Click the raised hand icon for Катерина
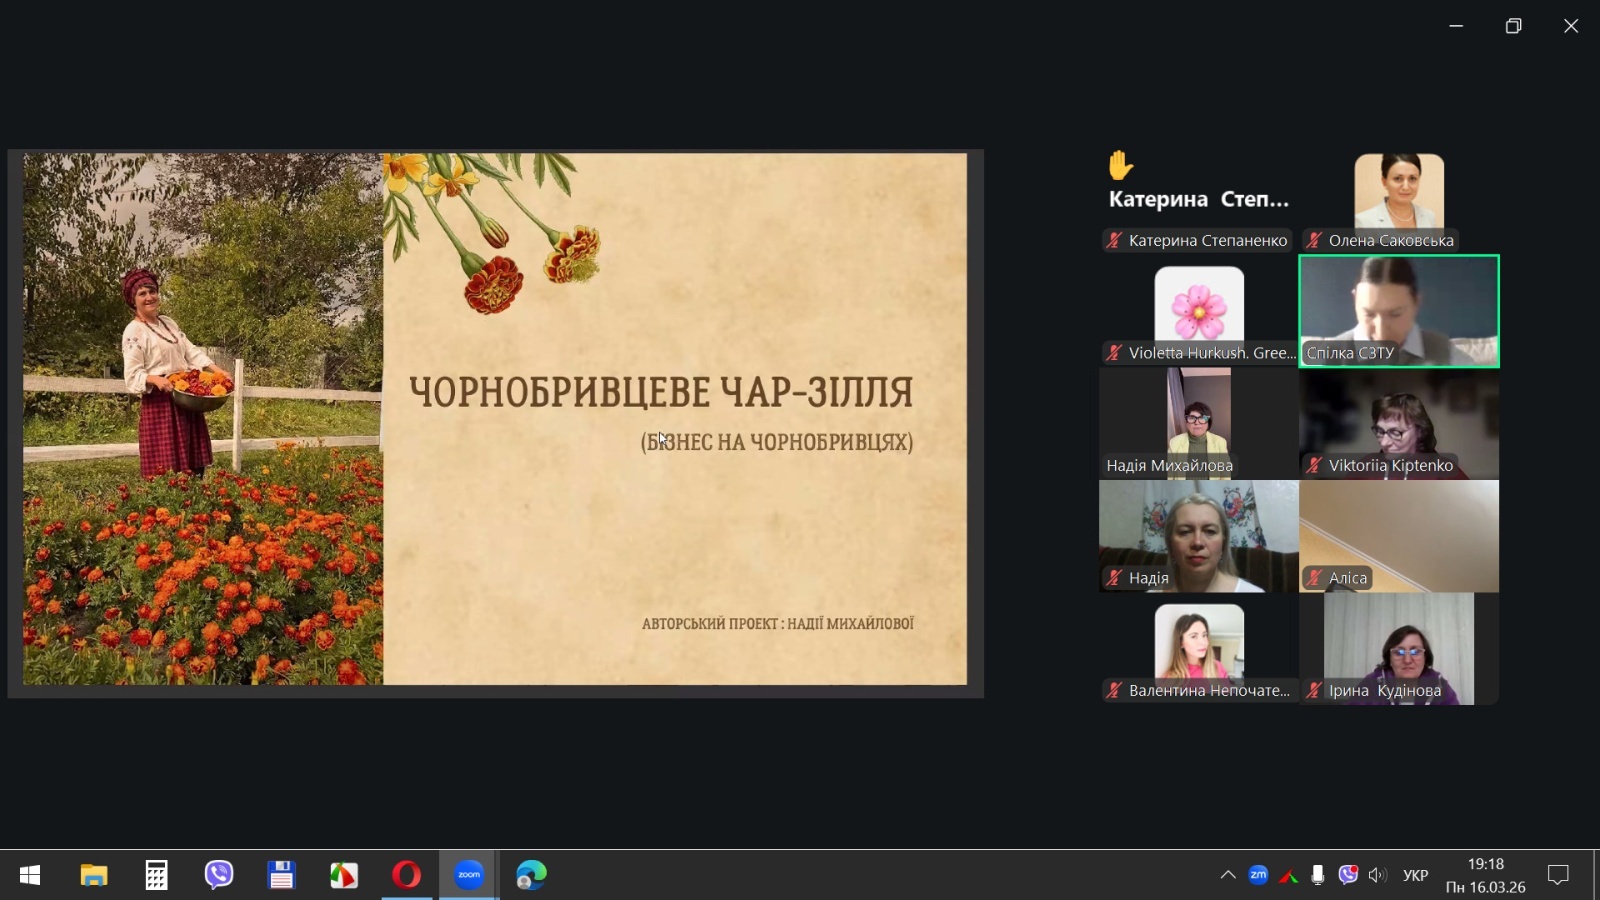This screenshot has height=900, width=1600. (x=1121, y=165)
